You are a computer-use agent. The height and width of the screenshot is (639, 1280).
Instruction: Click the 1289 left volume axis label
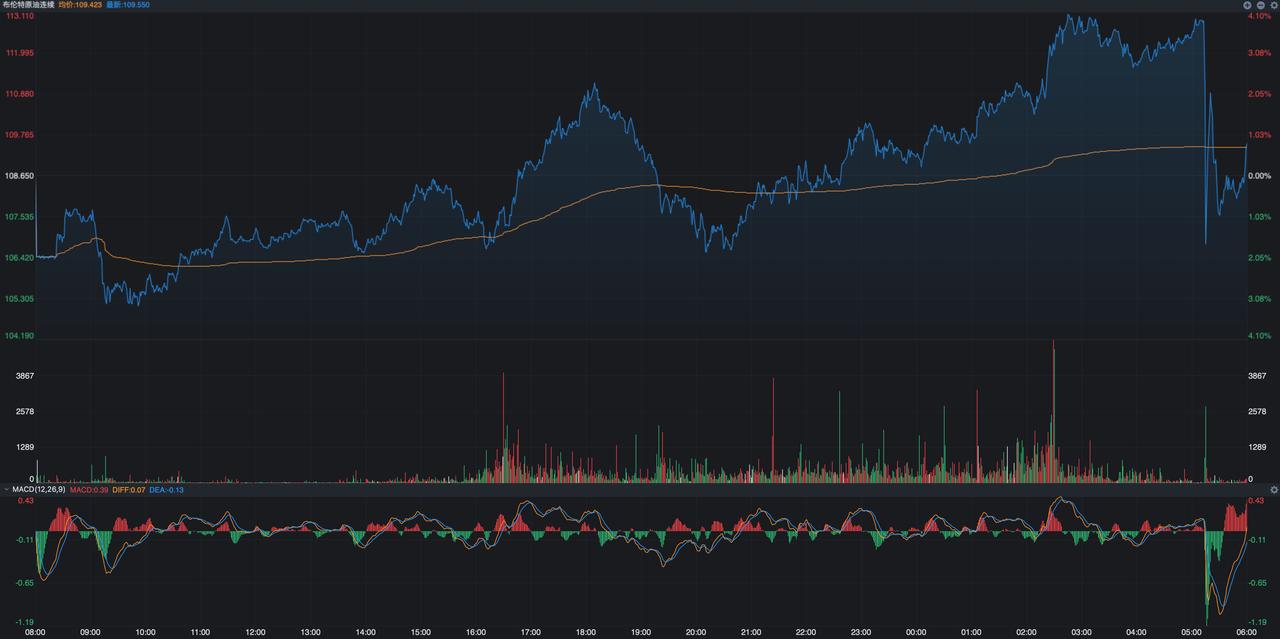[25, 449]
